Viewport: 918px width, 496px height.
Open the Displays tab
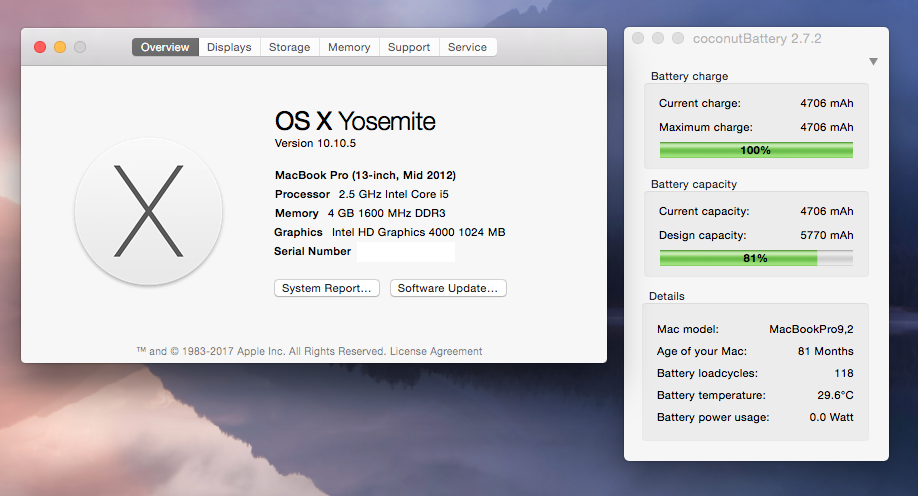click(229, 47)
